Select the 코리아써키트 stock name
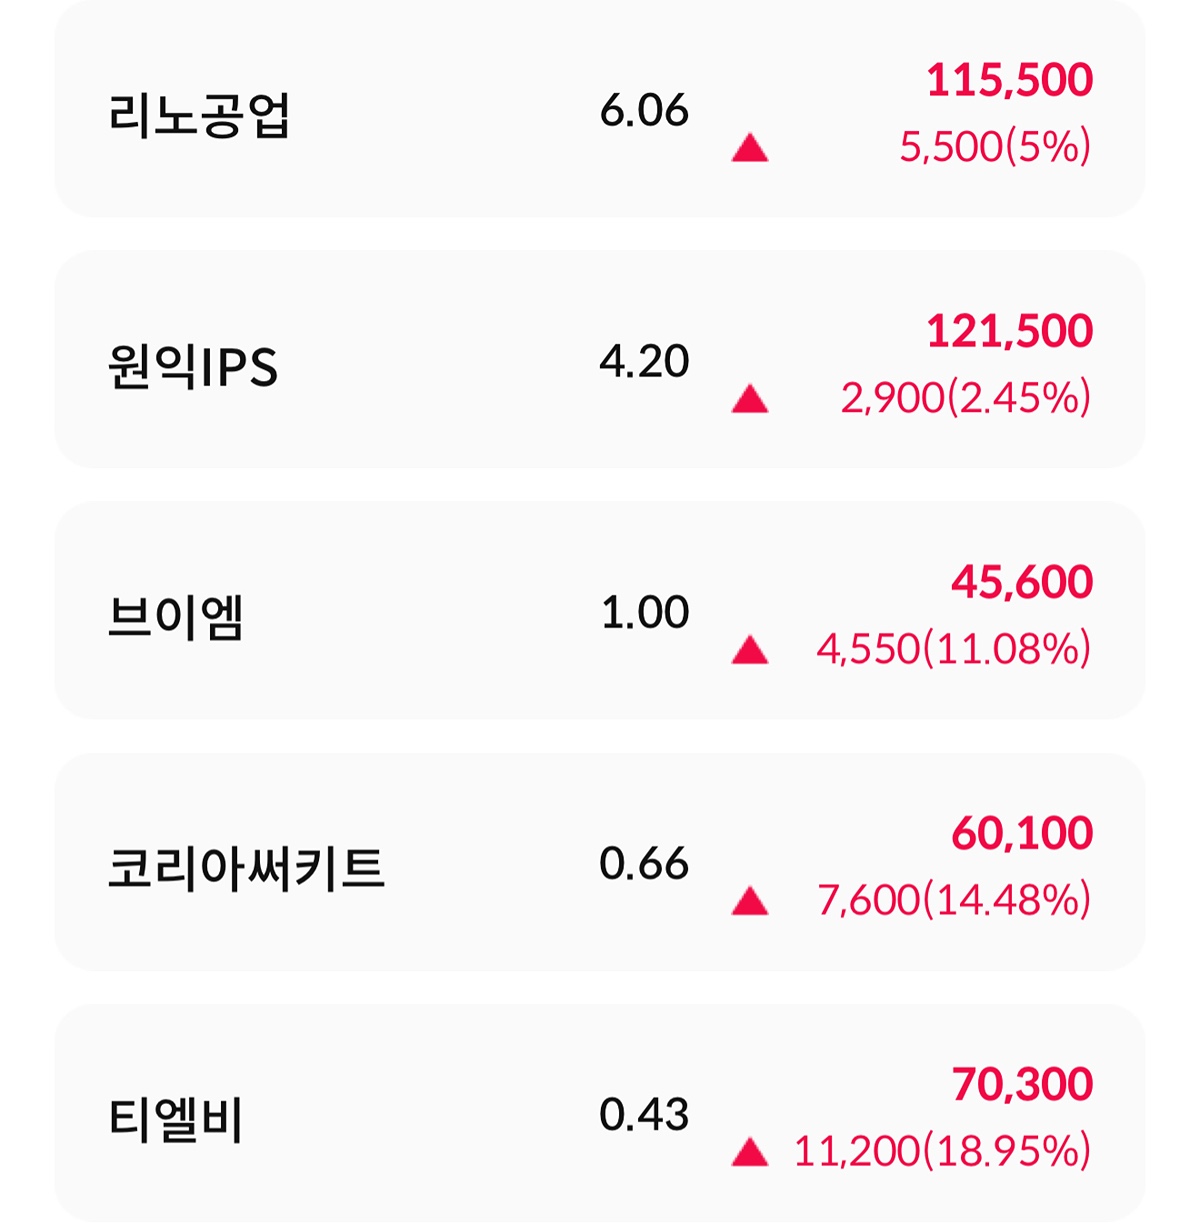The width and height of the screenshot is (1200, 1225). tap(246, 868)
